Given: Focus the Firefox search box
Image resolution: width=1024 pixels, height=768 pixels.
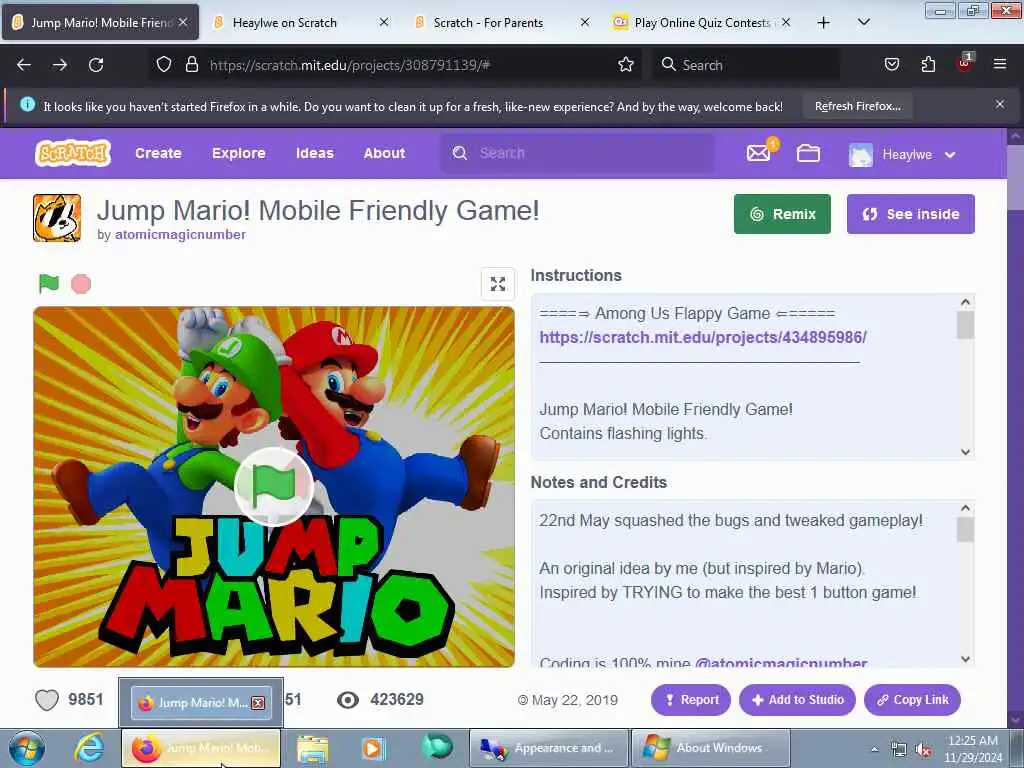Looking at the screenshot, I should click(x=745, y=65).
